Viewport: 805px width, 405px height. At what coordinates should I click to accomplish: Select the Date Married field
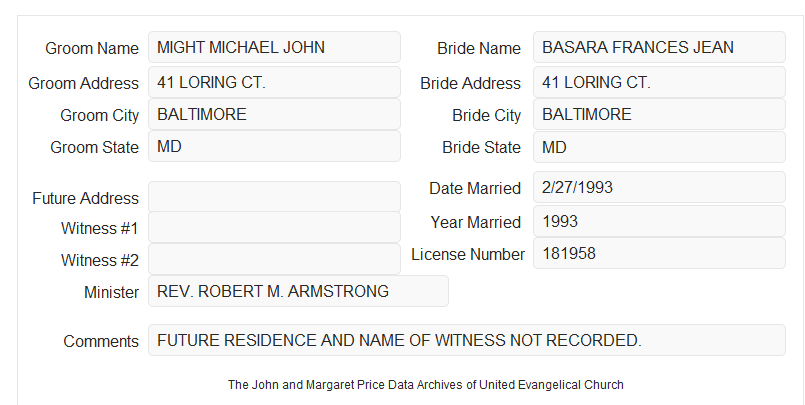pos(659,187)
